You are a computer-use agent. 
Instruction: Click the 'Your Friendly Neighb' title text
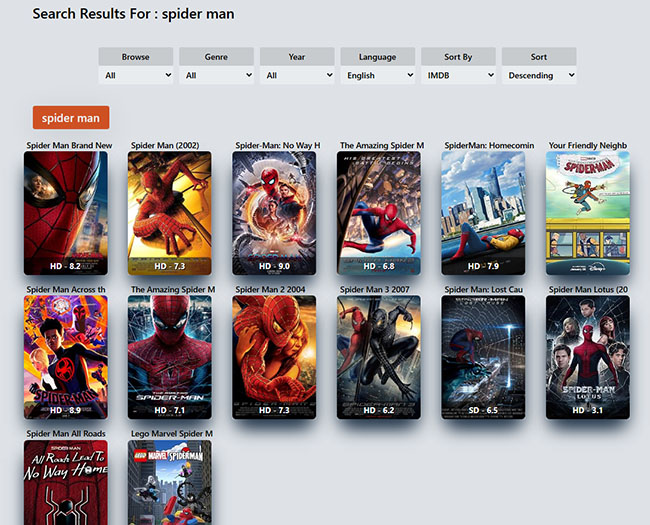click(588, 145)
